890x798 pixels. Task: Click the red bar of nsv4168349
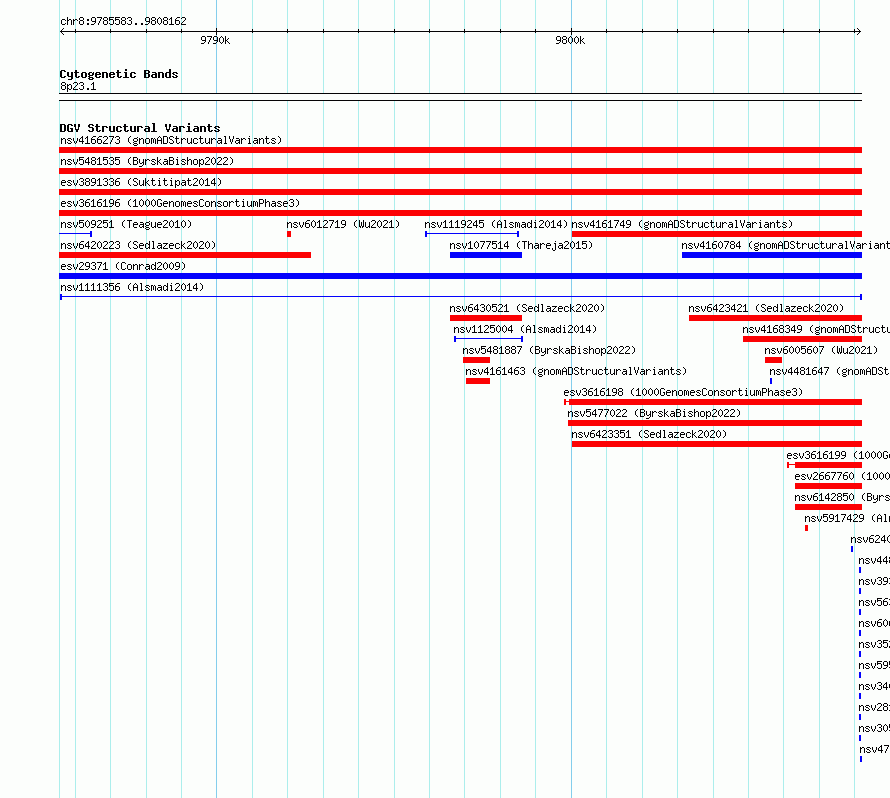tap(803, 339)
